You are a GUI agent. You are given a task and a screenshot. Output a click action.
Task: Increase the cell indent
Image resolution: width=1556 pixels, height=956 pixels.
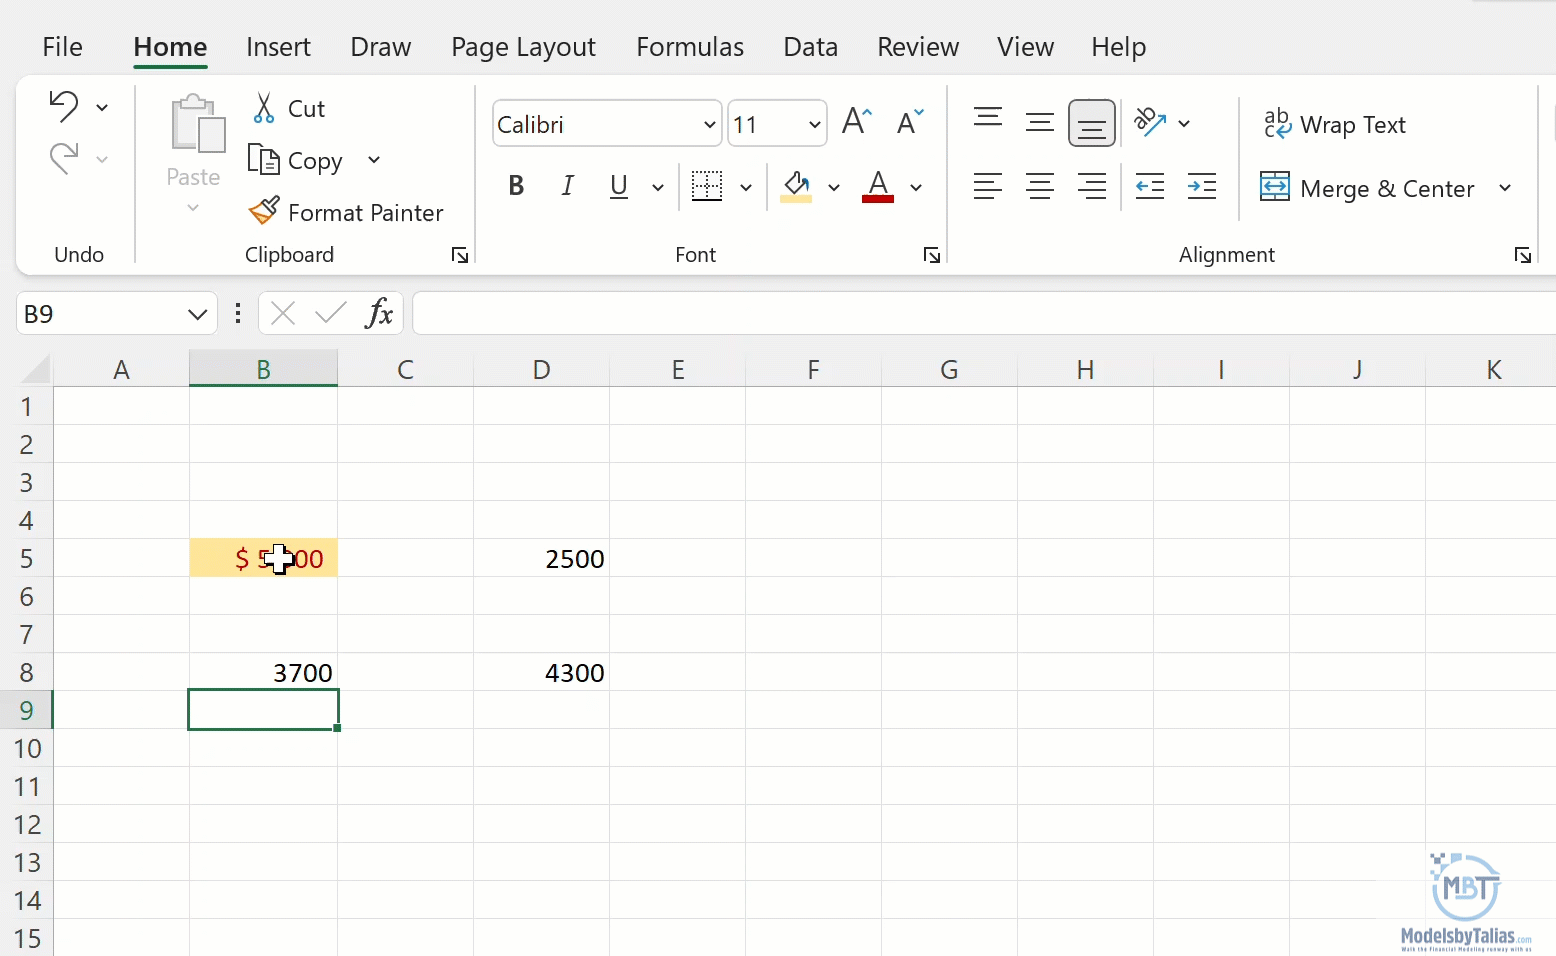click(x=1201, y=187)
